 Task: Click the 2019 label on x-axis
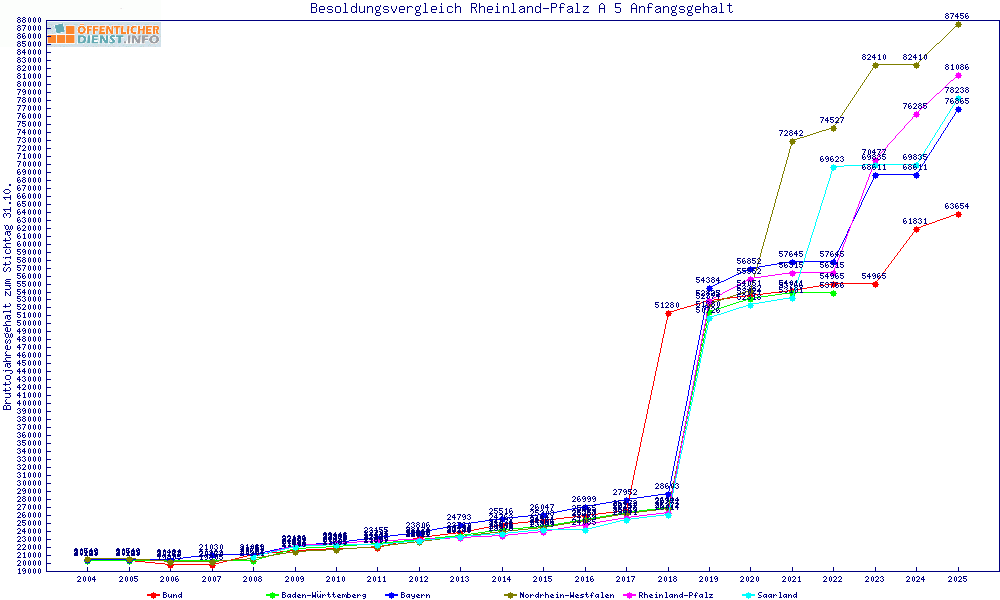pos(709,579)
